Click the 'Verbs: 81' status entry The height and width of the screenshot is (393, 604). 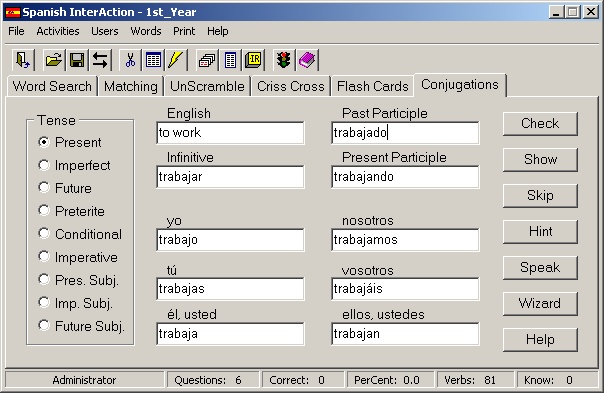[x=475, y=380]
